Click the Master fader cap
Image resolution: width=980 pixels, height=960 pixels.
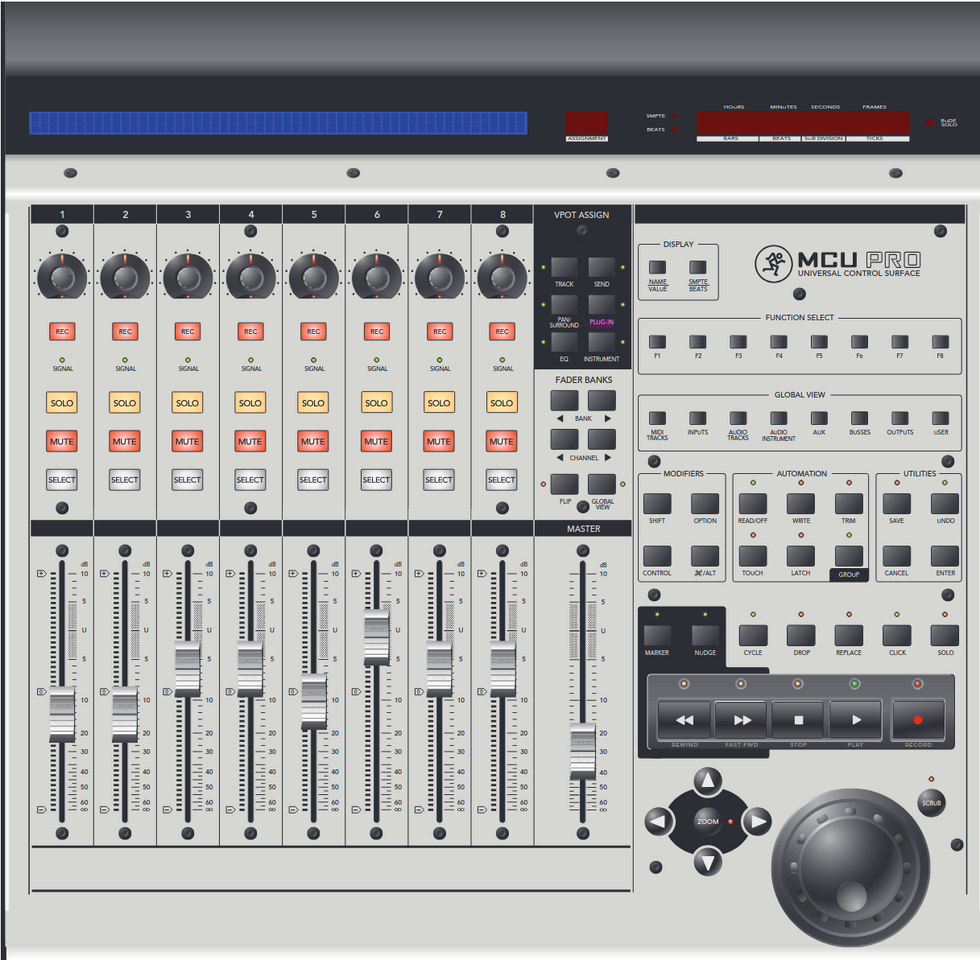click(583, 751)
